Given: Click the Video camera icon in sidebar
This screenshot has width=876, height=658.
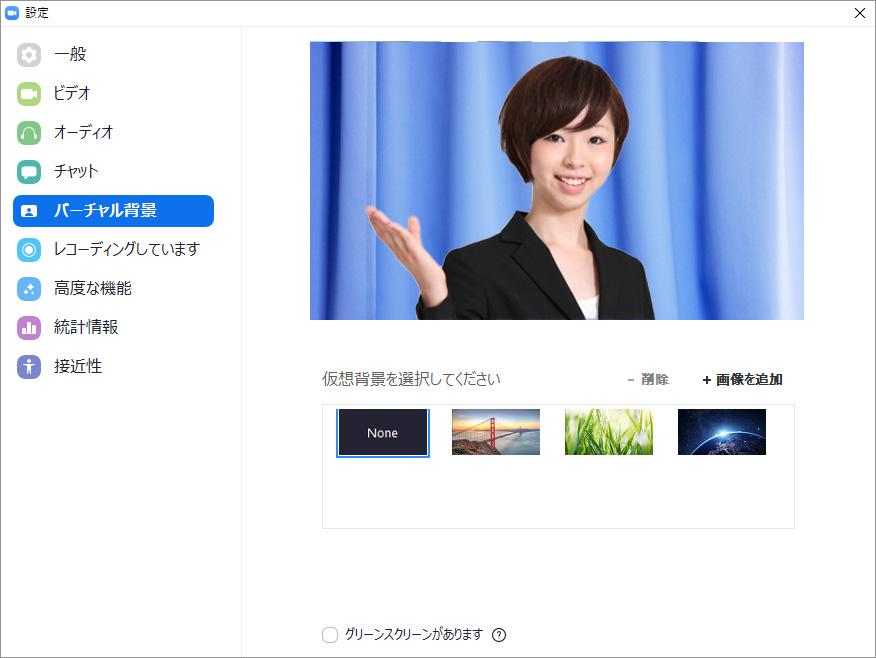Looking at the screenshot, I should [x=29, y=94].
